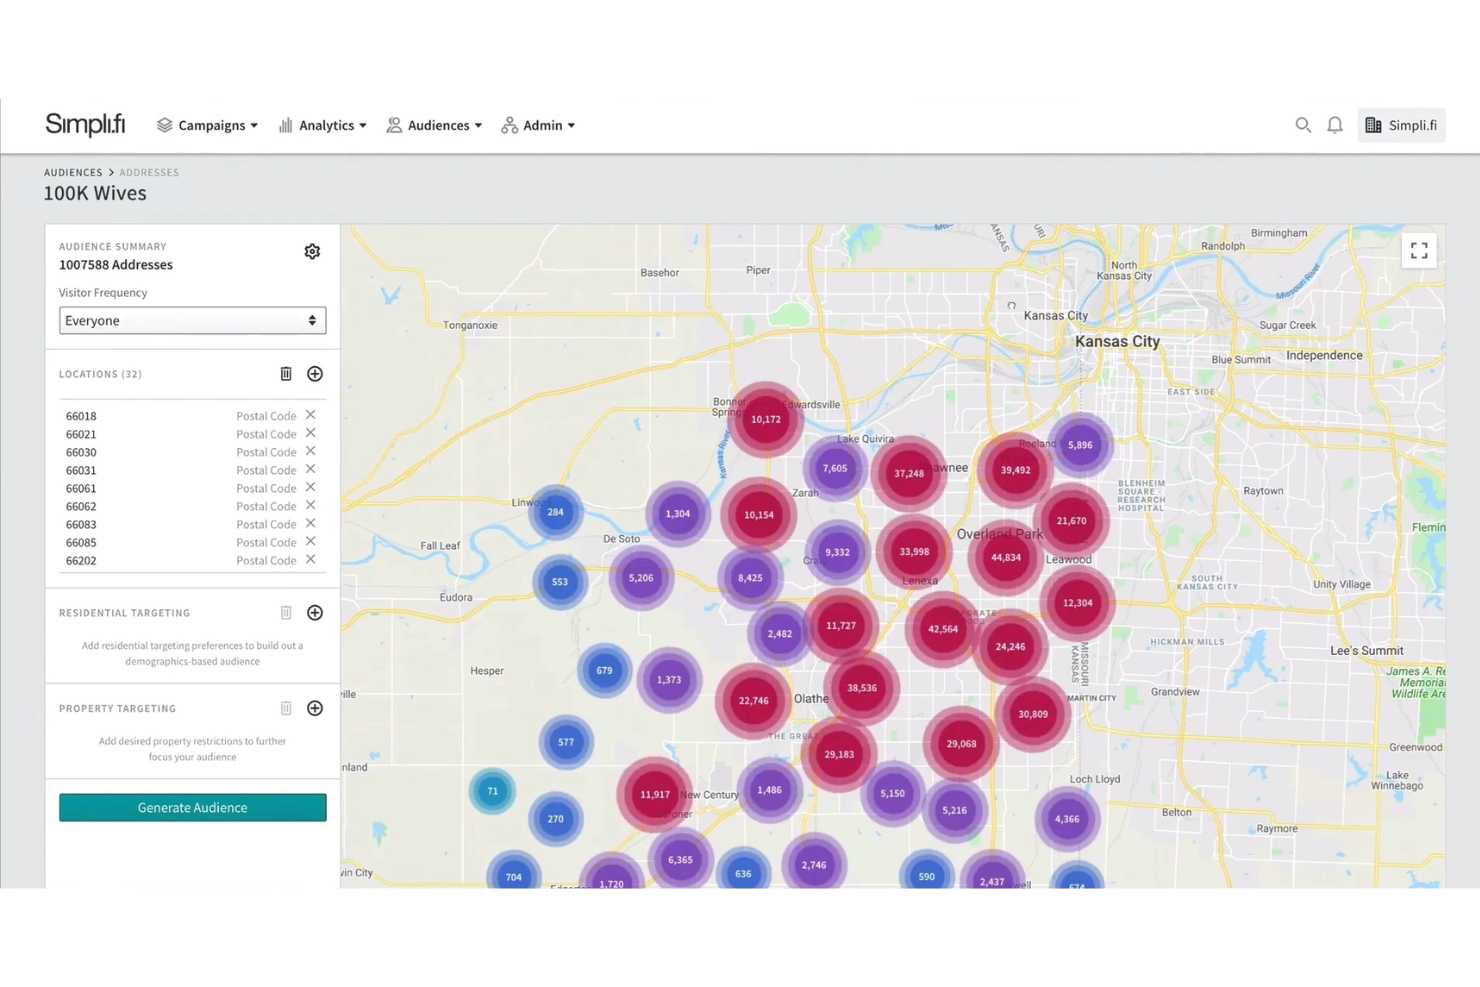Click the Generate Audience button
1480x987 pixels.
192,808
